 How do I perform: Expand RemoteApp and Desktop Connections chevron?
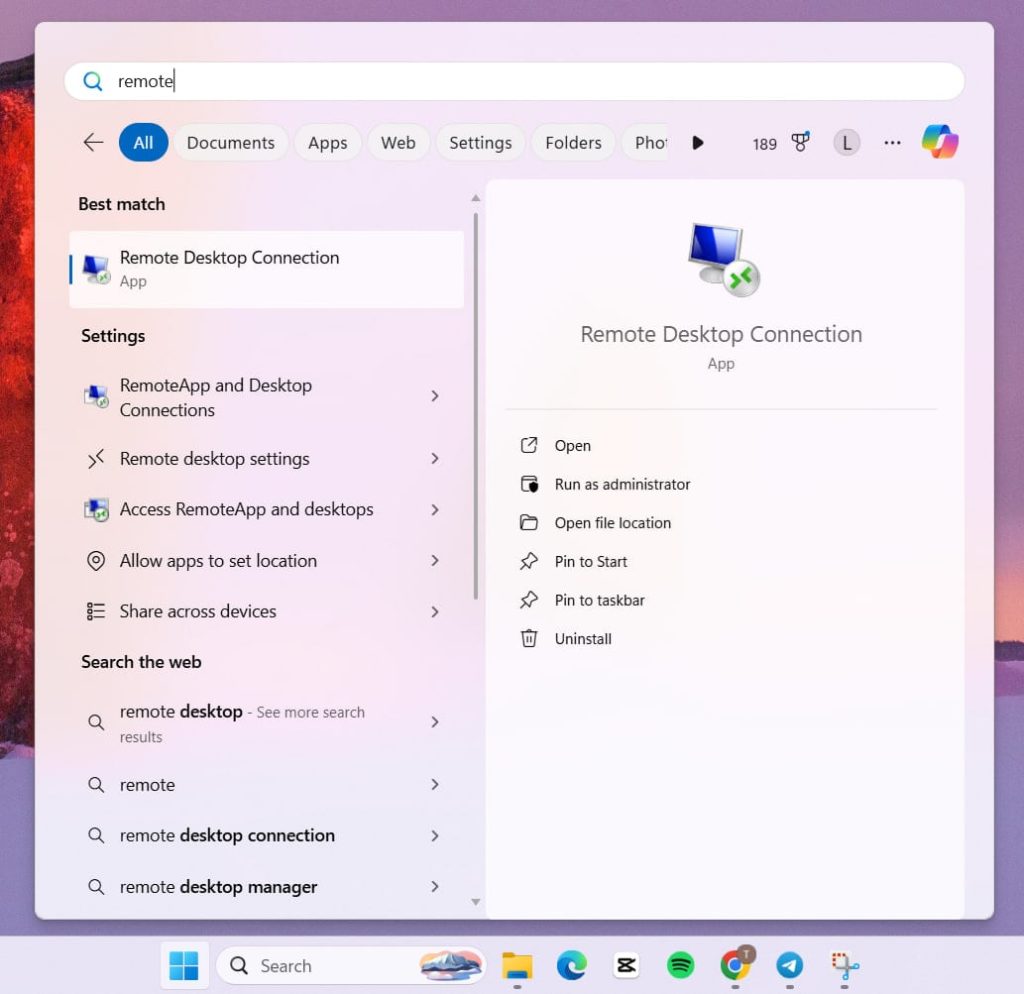point(435,397)
